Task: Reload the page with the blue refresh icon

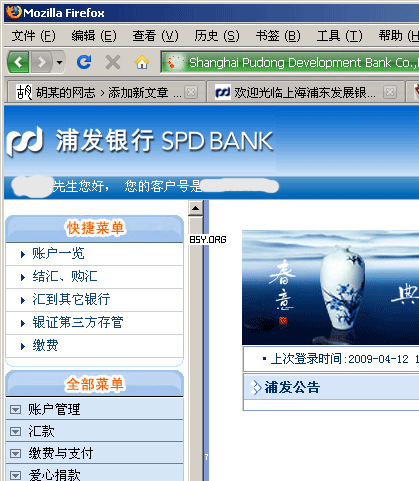Action: [x=84, y=62]
